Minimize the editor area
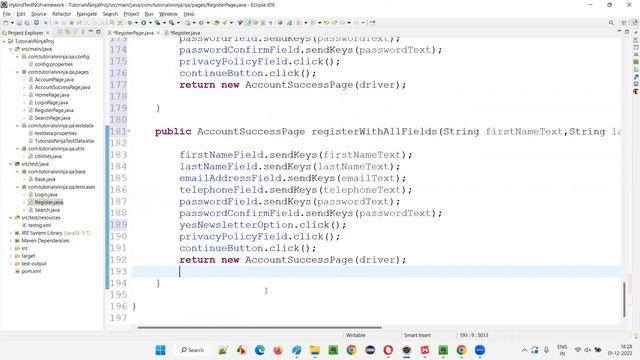The width and height of the screenshot is (640, 360). (x=619, y=31)
